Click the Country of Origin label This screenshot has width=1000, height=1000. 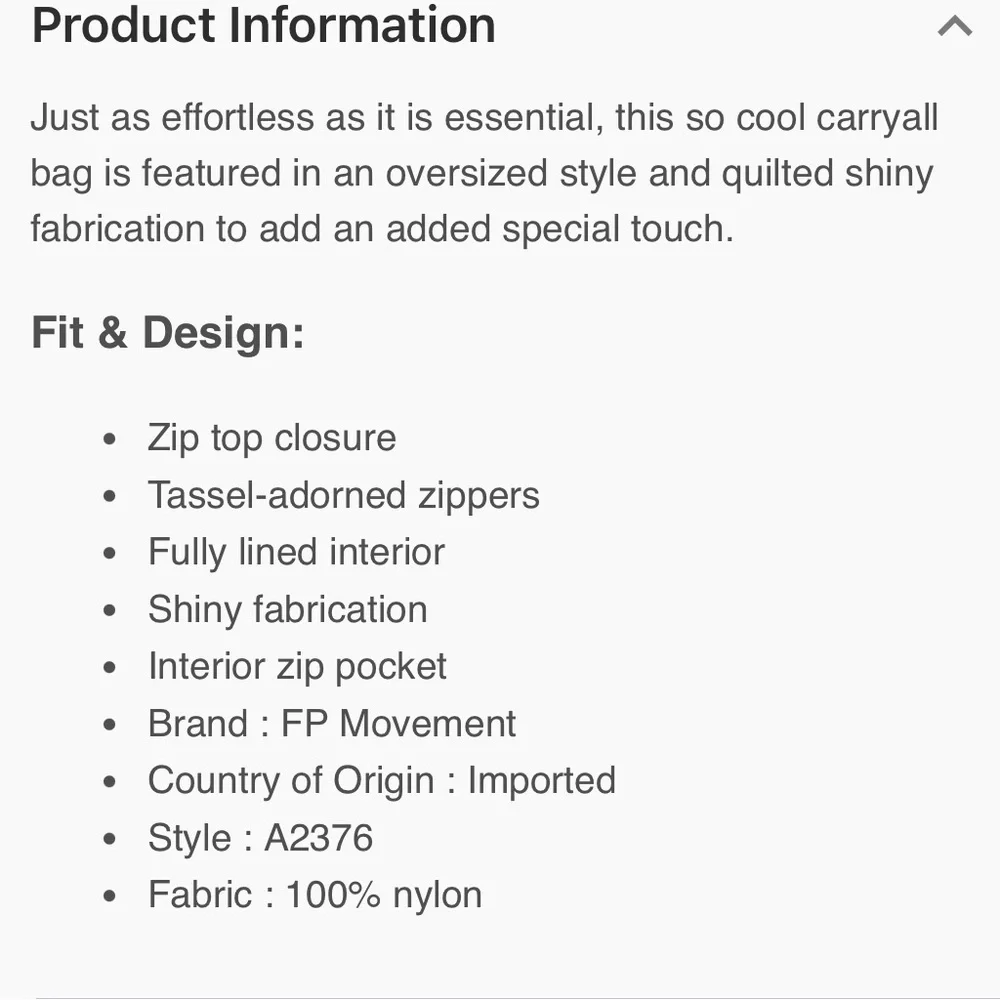[291, 780]
